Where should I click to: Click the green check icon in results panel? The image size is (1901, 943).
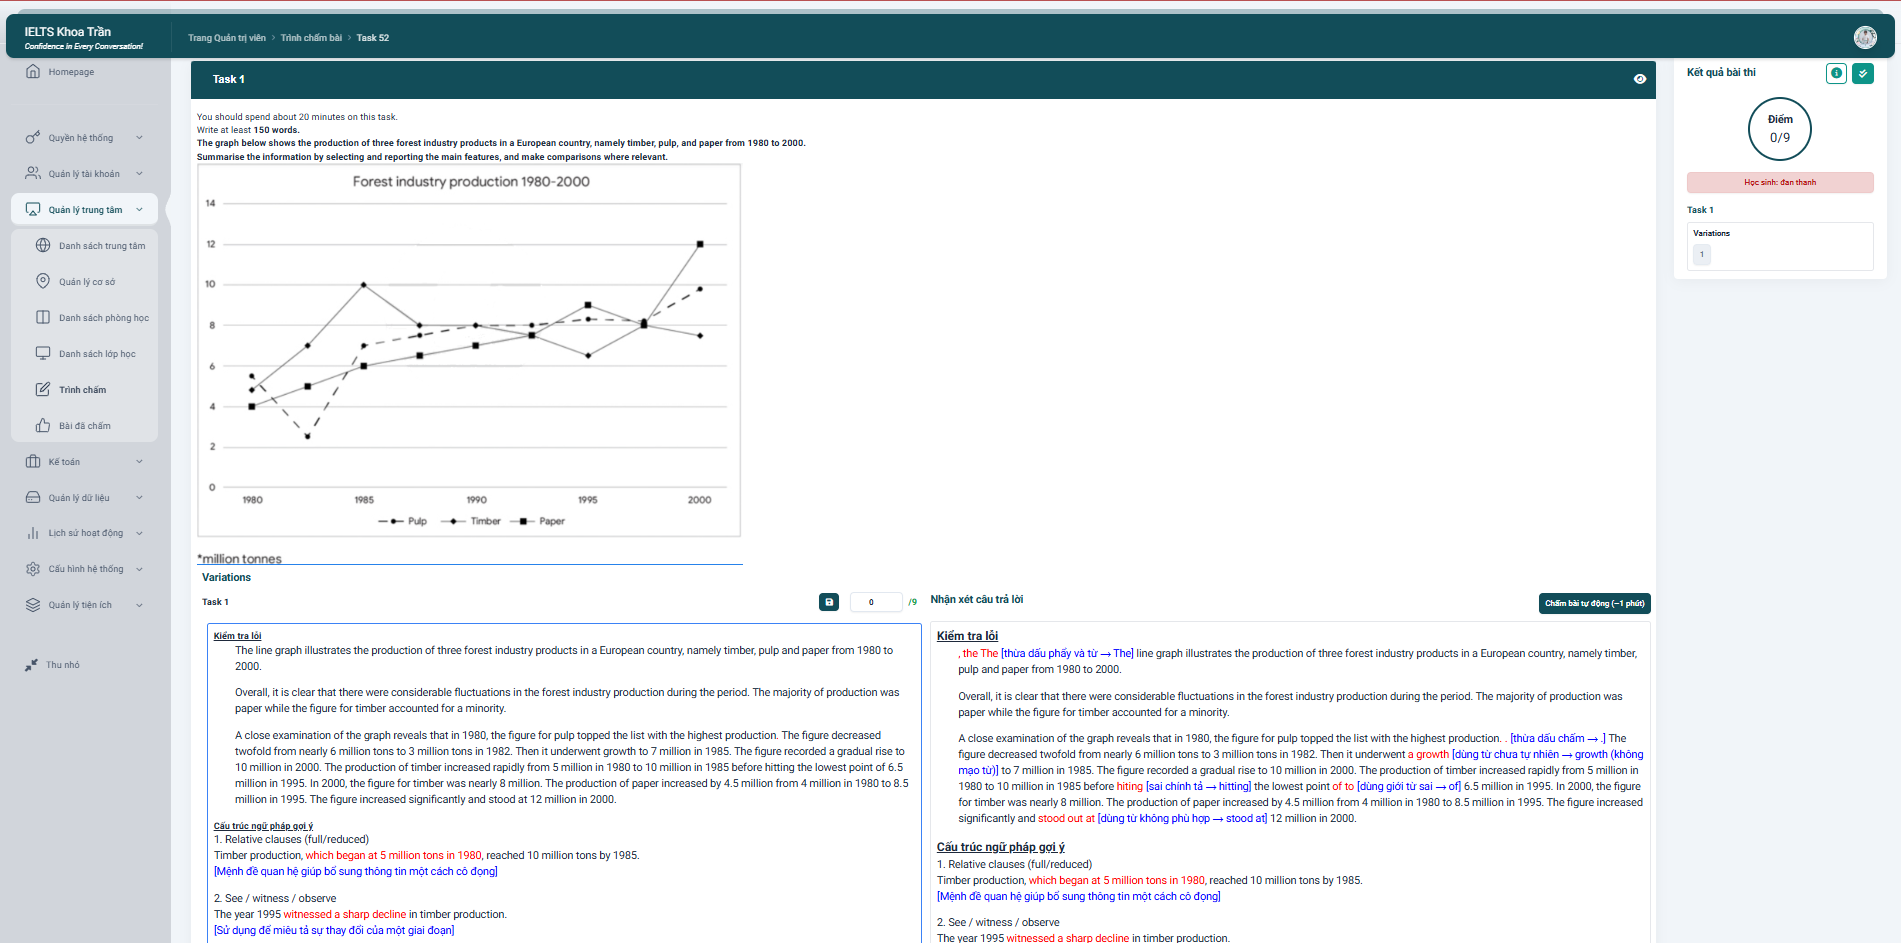pyautogui.click(x=1862, y=73)
